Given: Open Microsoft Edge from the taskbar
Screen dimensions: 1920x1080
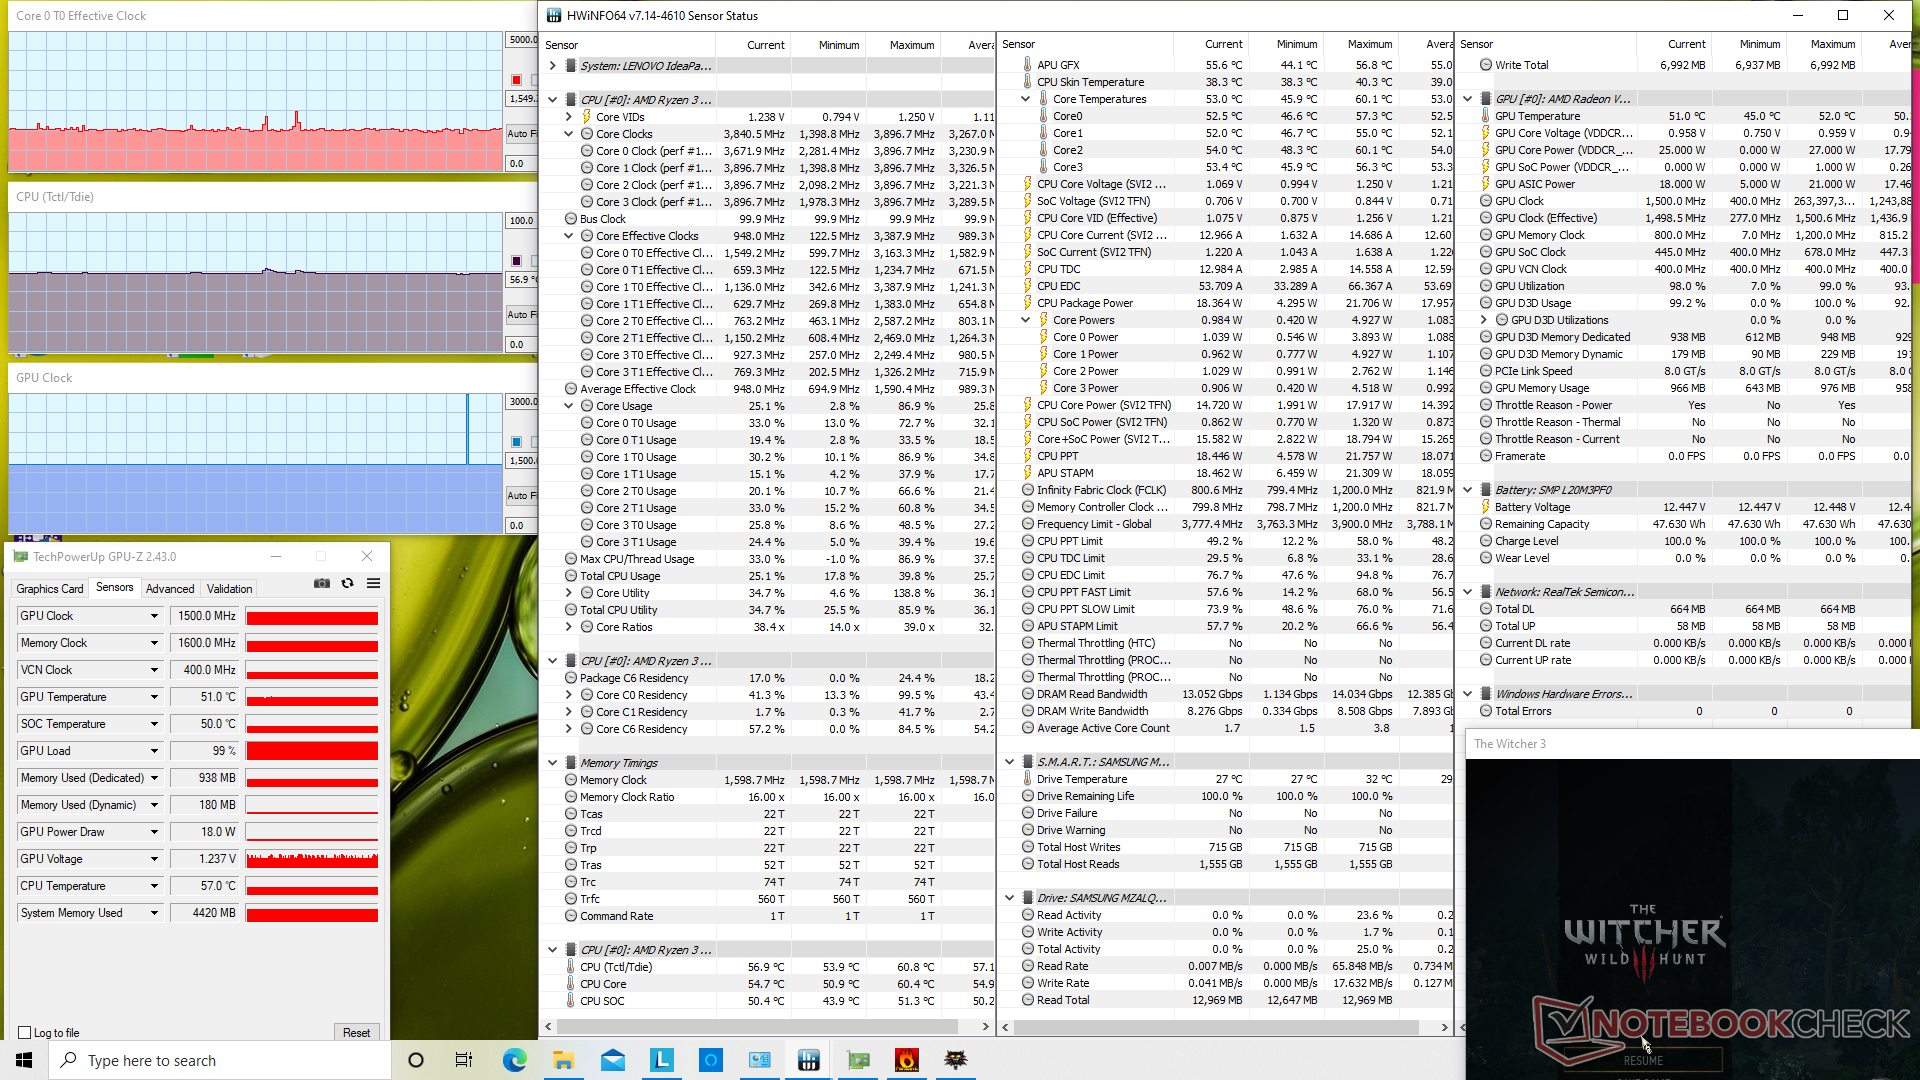Looking at the screenshot, I should [515, 1060].
